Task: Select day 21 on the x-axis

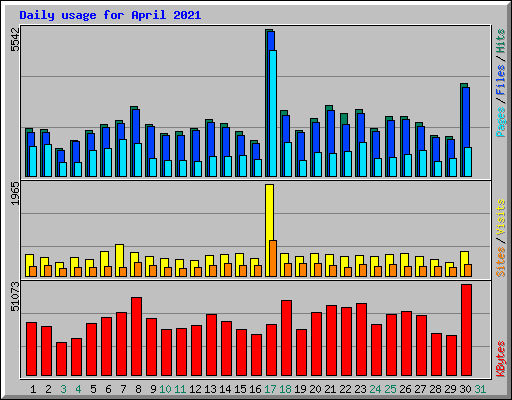Action: [x=330, y=389]
